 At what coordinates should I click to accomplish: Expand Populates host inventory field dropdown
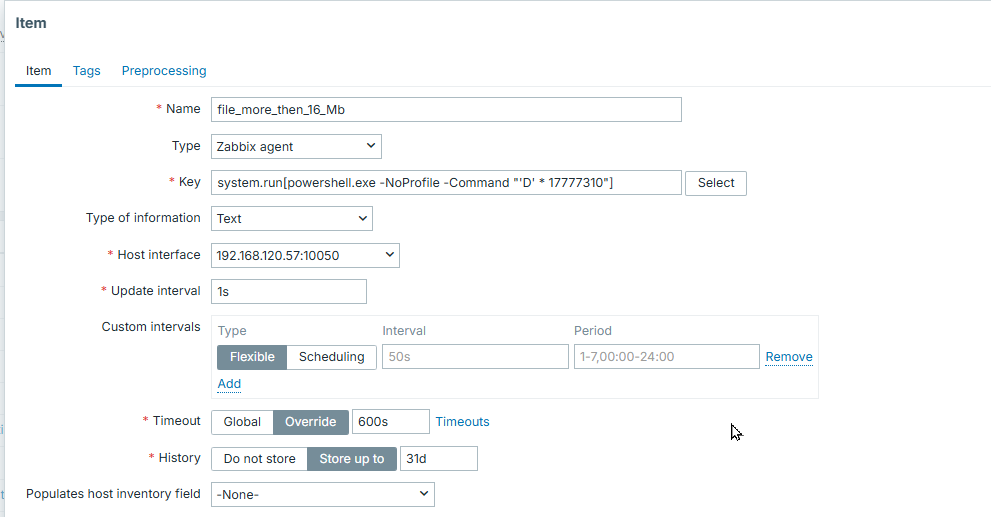(x=322, y=494)
